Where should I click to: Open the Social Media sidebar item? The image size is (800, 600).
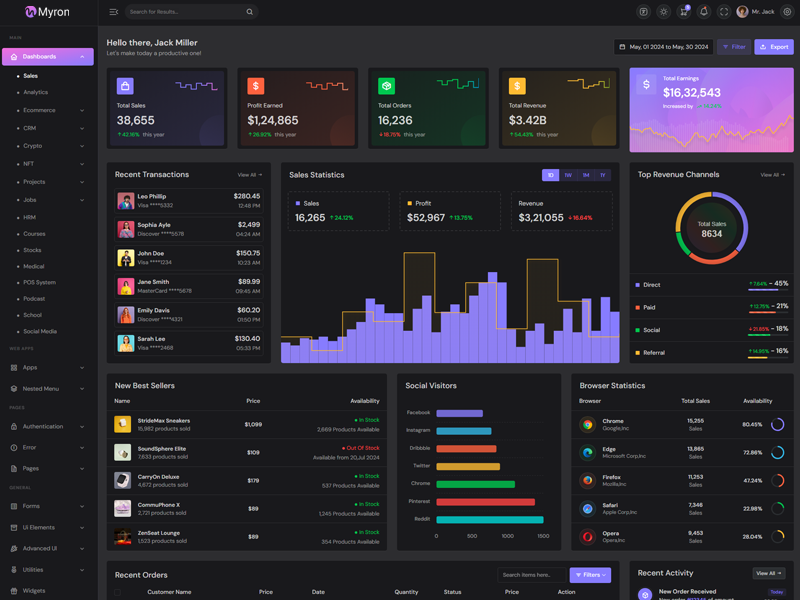point(40,331)
